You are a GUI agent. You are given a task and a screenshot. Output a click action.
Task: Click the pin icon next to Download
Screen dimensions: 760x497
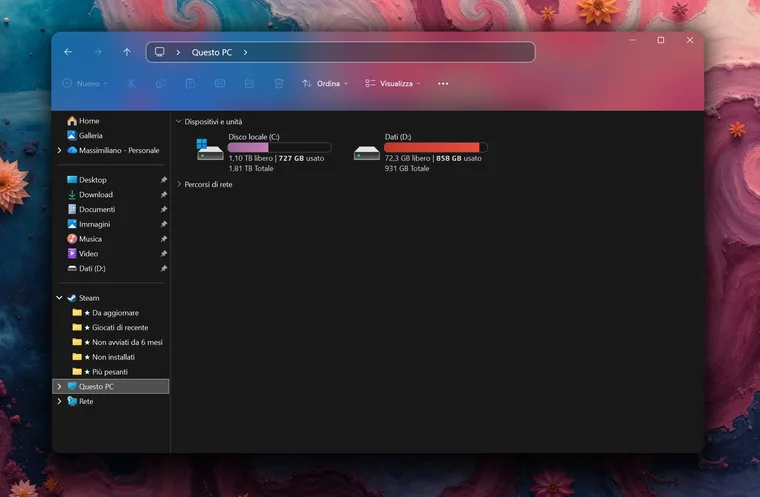point(164,194)
